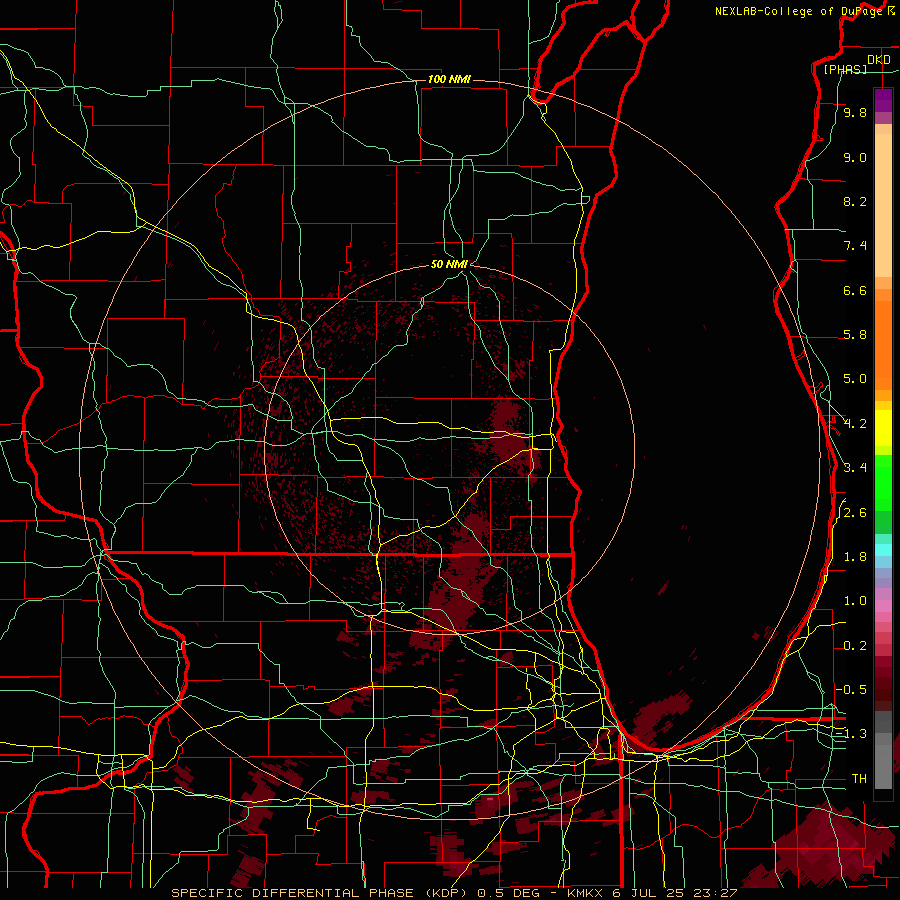Click the 4.2 value on the scale
Viewport: 900px width, 900px height.
855,424
